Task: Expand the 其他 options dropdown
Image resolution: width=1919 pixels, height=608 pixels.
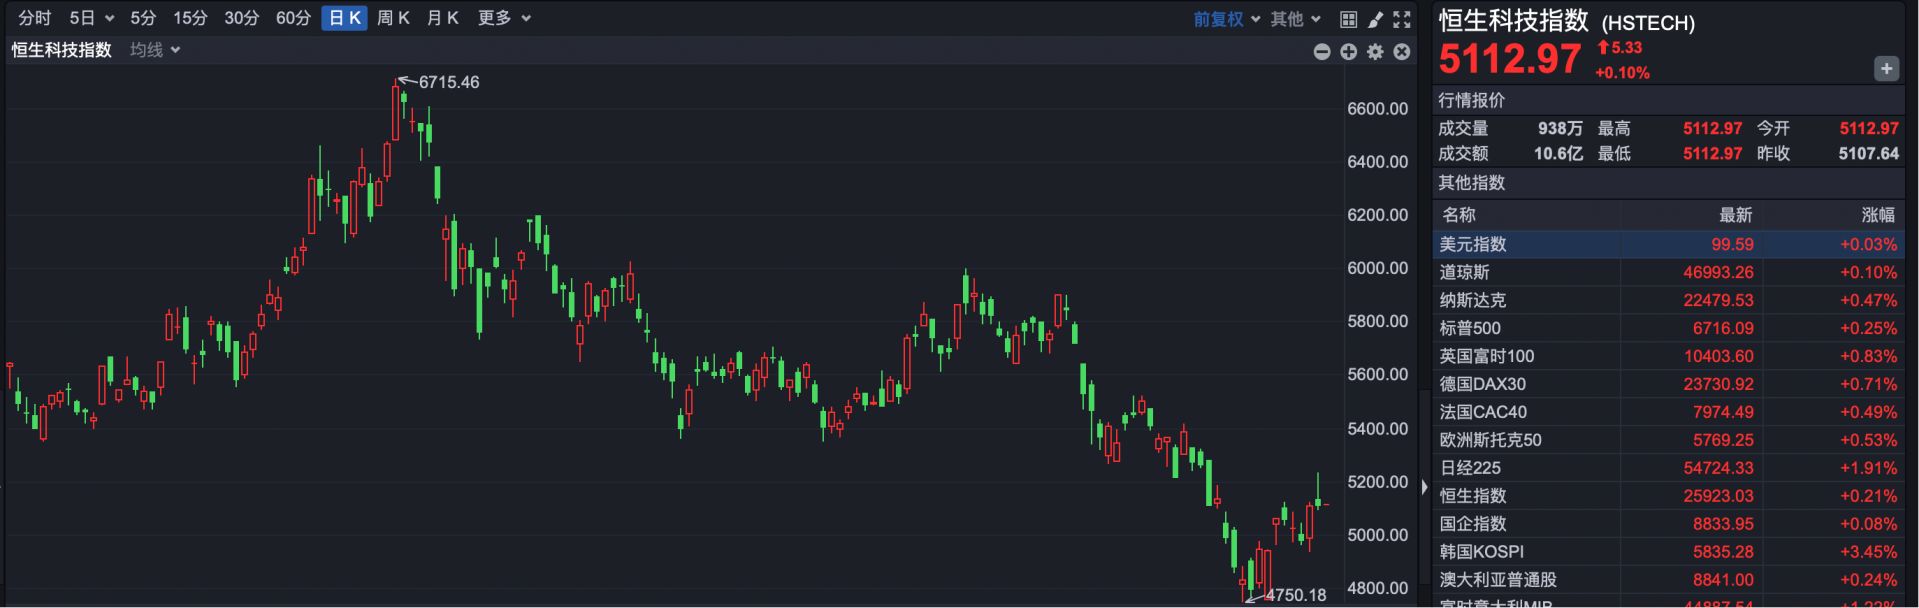Action: click(x=1295, y=19)
